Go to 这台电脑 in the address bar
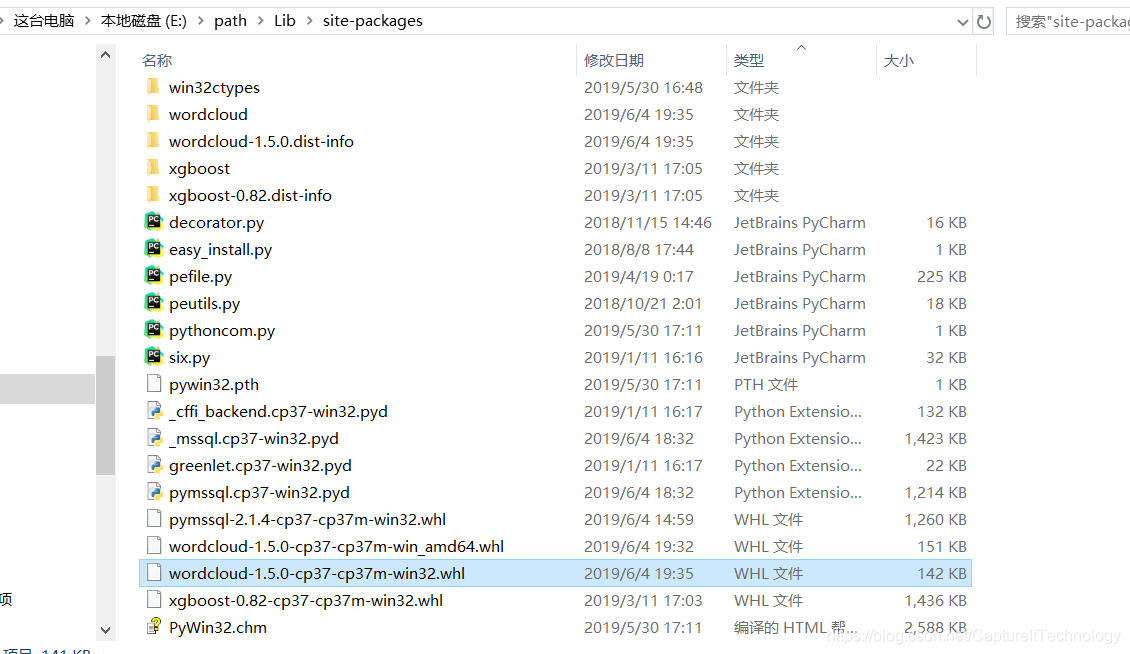 tap(44, 21)
